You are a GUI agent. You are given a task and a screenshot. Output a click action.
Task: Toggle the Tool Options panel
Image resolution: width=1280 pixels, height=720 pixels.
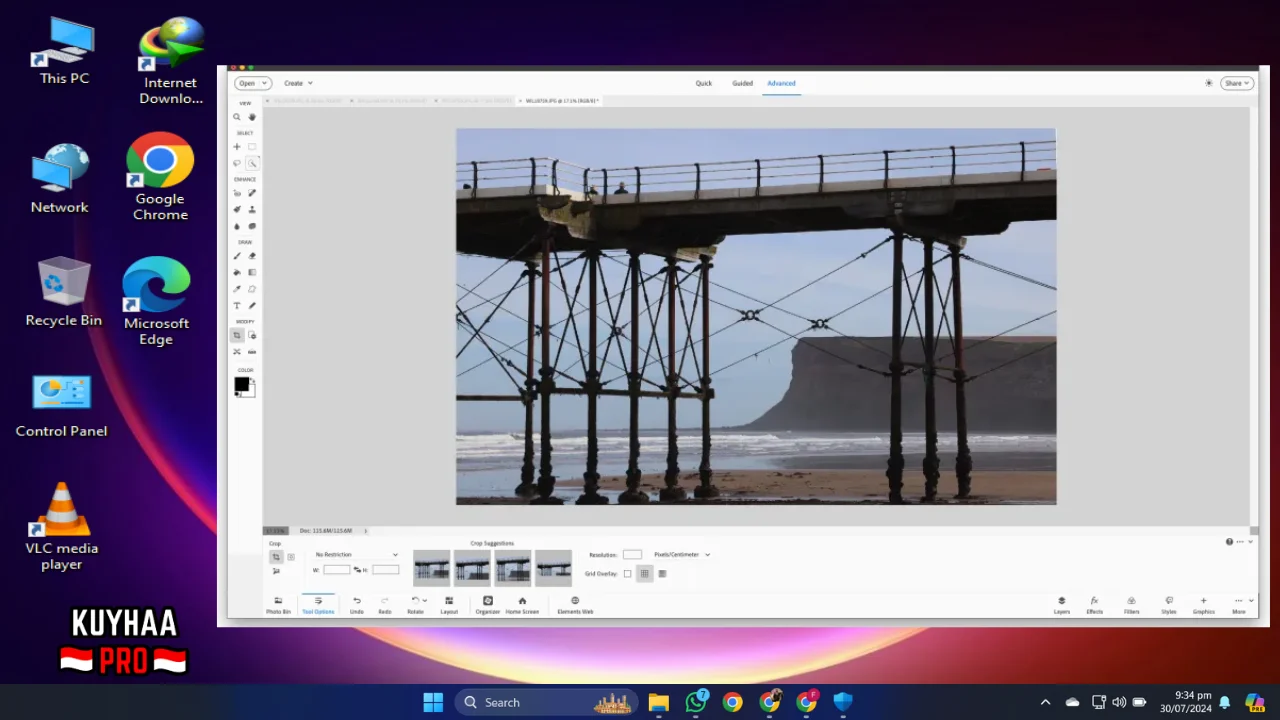click(318, 605)
